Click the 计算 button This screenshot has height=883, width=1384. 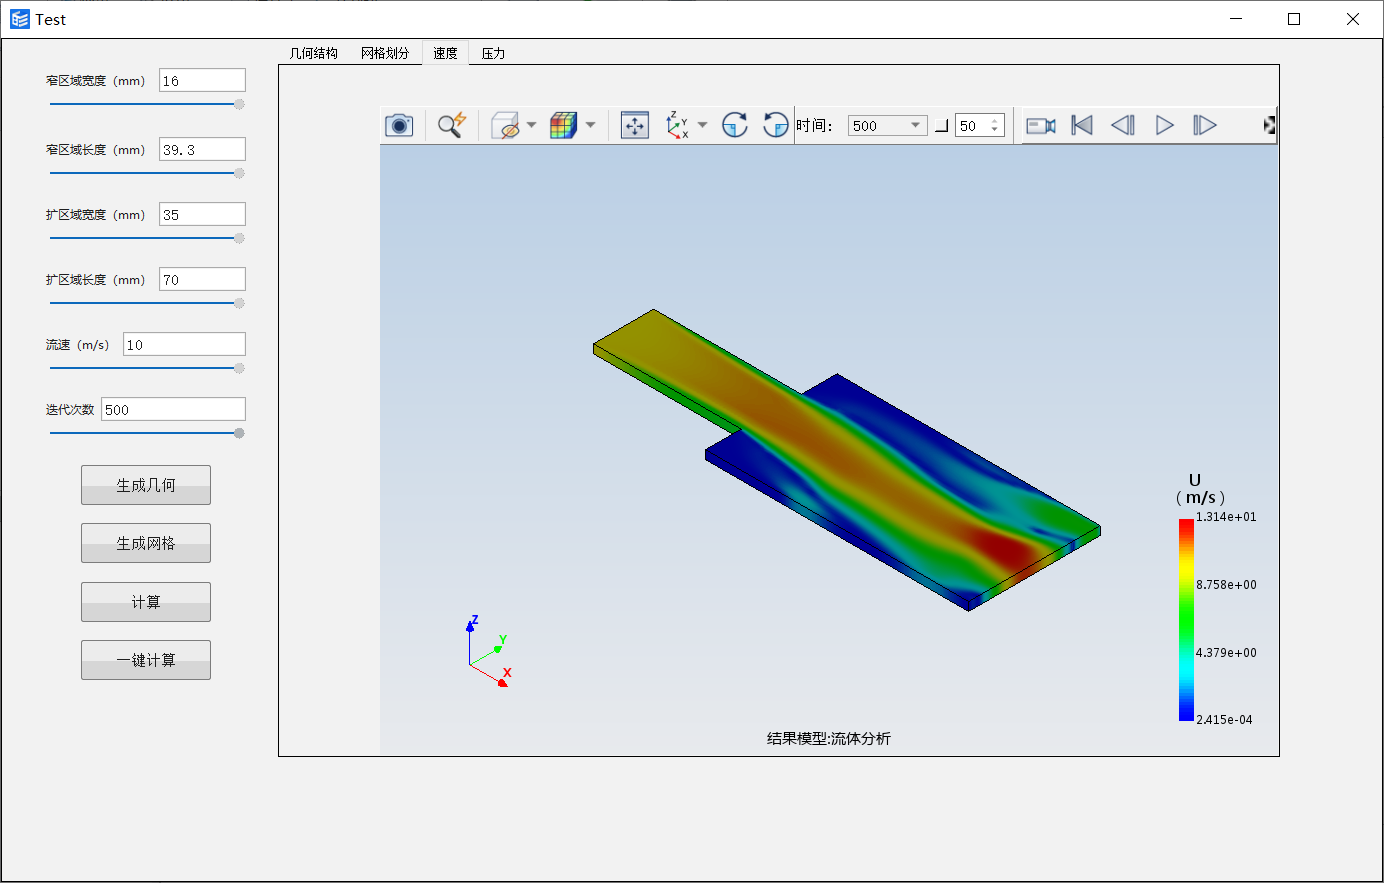tap(146, 602)
